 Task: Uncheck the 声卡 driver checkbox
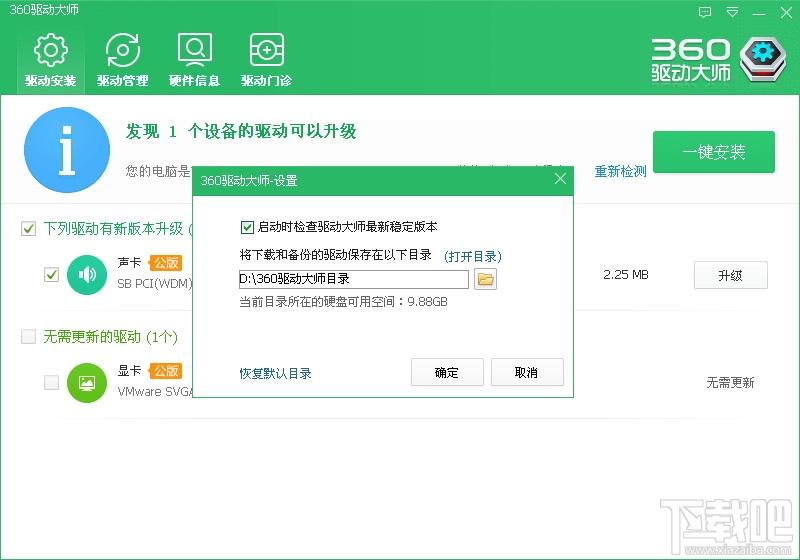(x=52, y=275)
